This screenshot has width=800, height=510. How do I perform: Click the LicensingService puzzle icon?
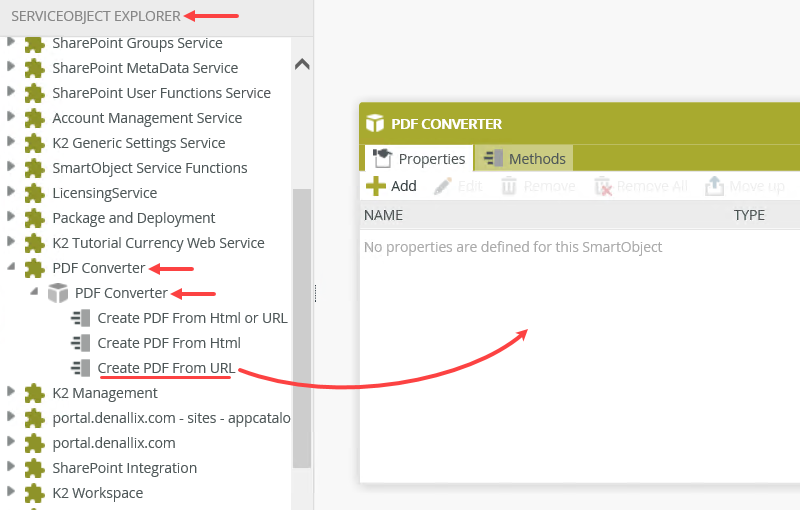click(x=35, y=193)
